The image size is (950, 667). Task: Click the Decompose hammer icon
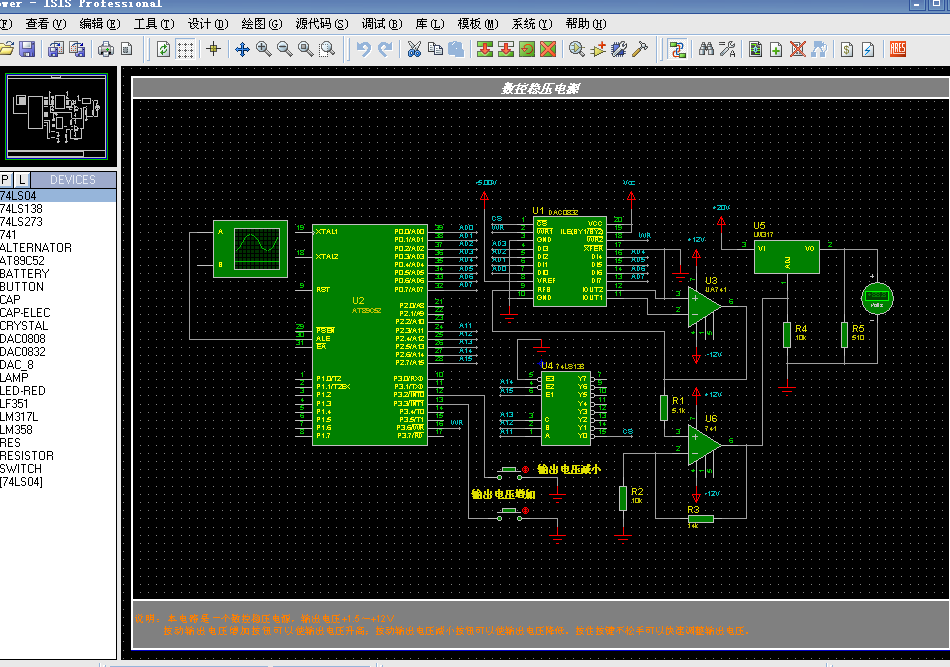tap(640, 49)
